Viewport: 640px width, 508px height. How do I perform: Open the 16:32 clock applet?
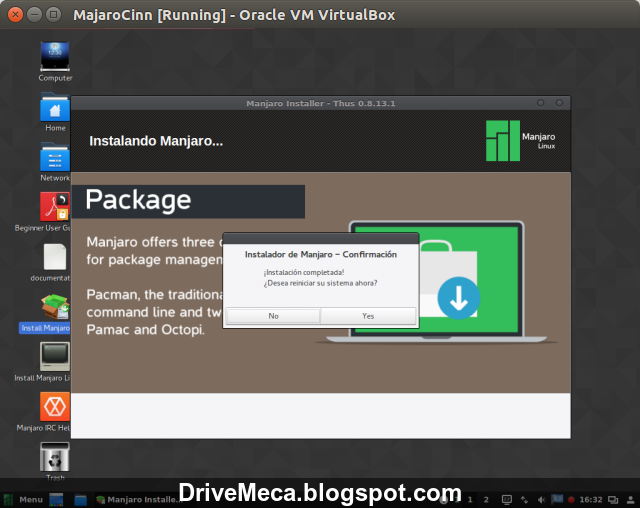coord(591,500)
